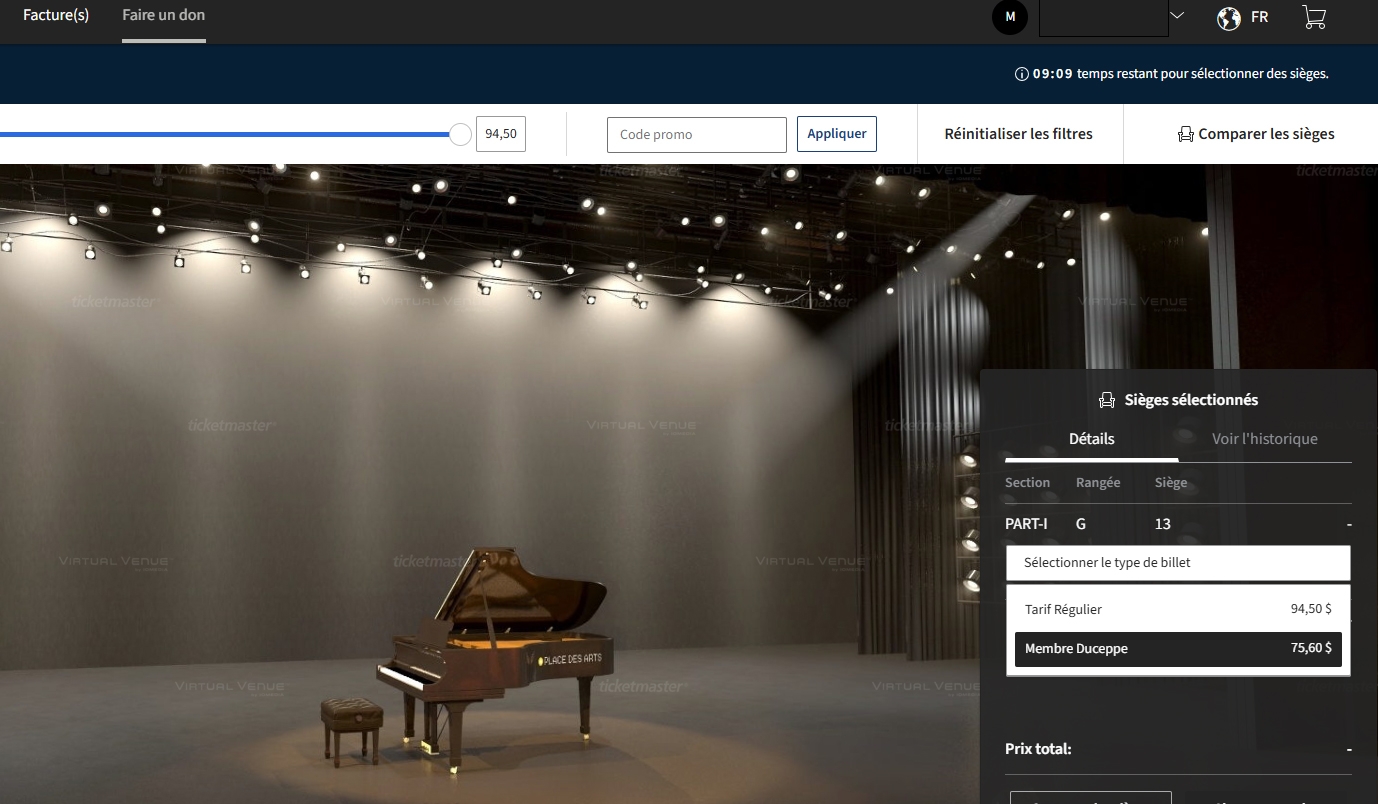This screenshot has height=804, width=1378.
Task: Click the Comparer les sièges seat icon
Action: (1186, 134)
